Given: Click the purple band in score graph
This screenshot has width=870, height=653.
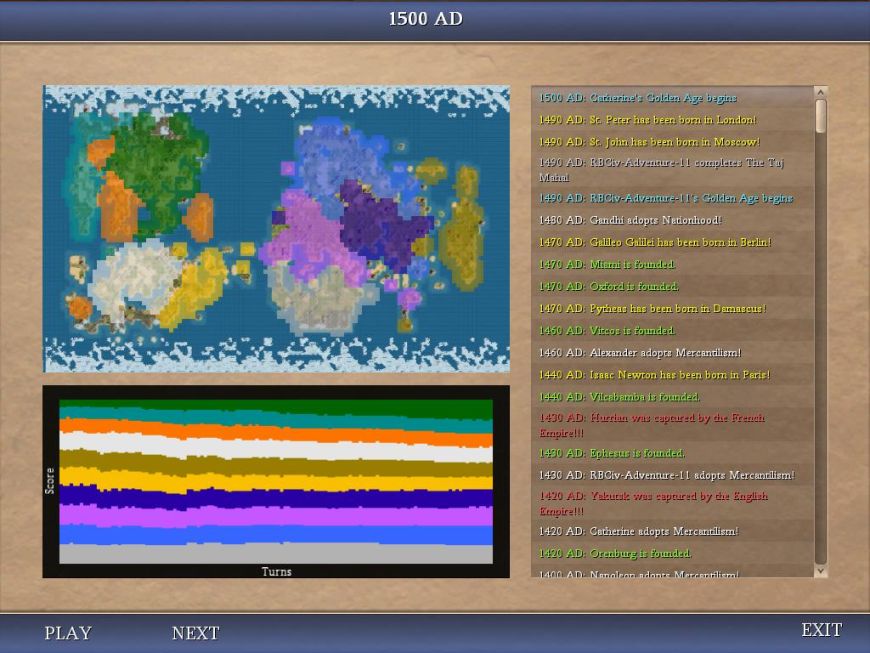Looking at the screenshot, I should 276,516.
